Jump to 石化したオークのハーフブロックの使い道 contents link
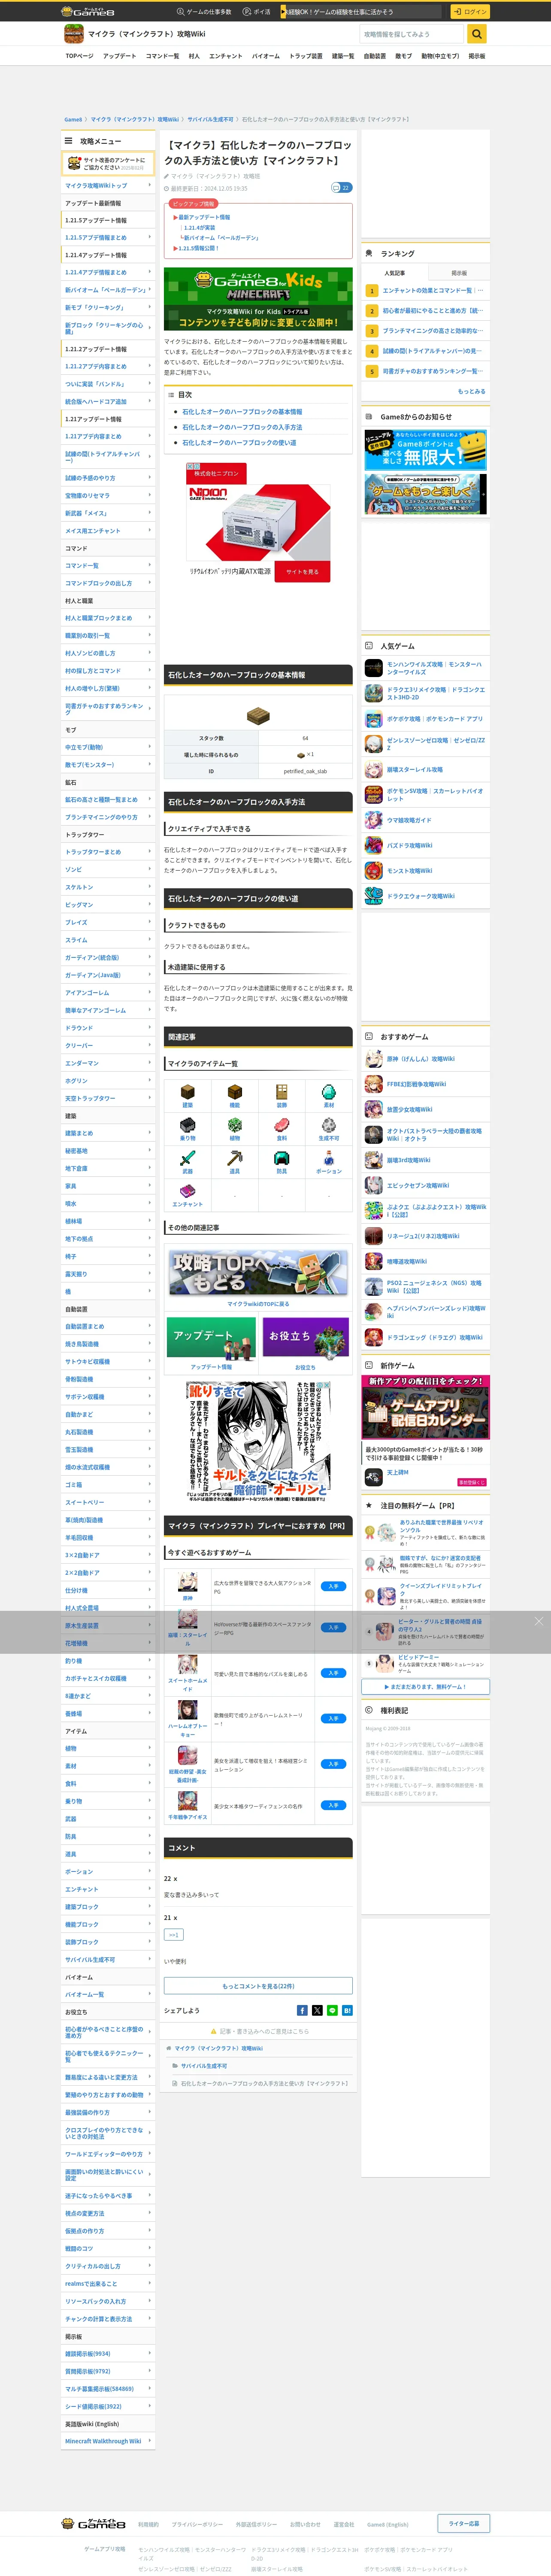Screen dimensions: 551x2576 click(x=239, y=442)
